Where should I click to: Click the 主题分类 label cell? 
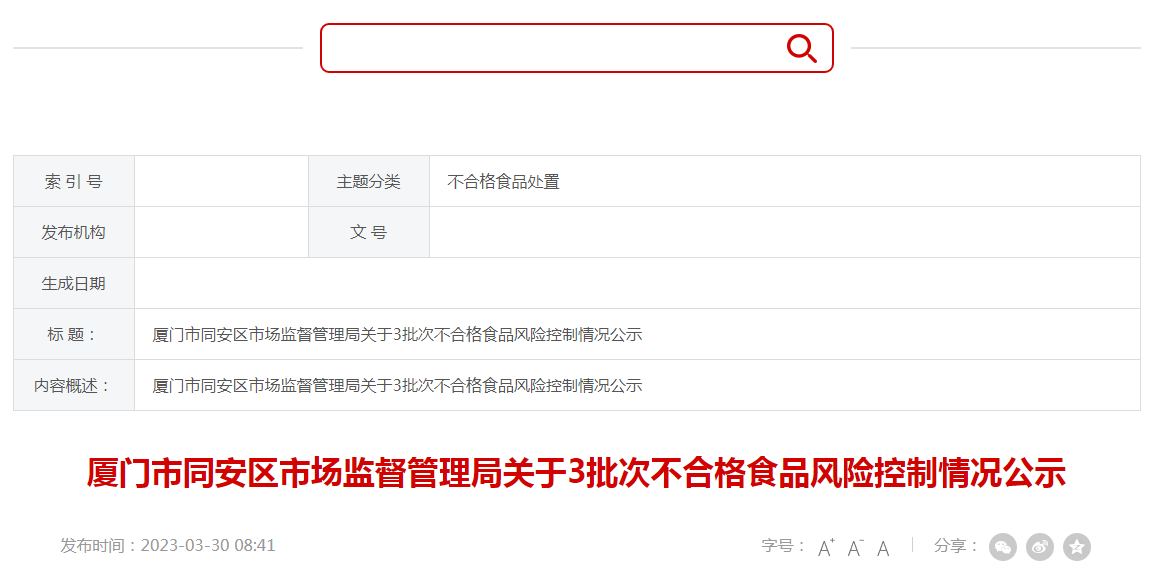point(369,181)
